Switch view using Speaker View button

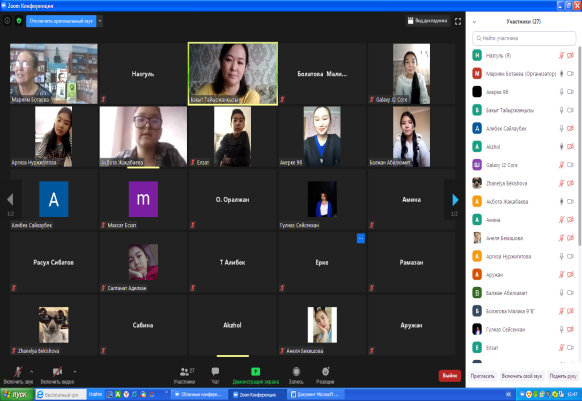click(x=427, y=21)
